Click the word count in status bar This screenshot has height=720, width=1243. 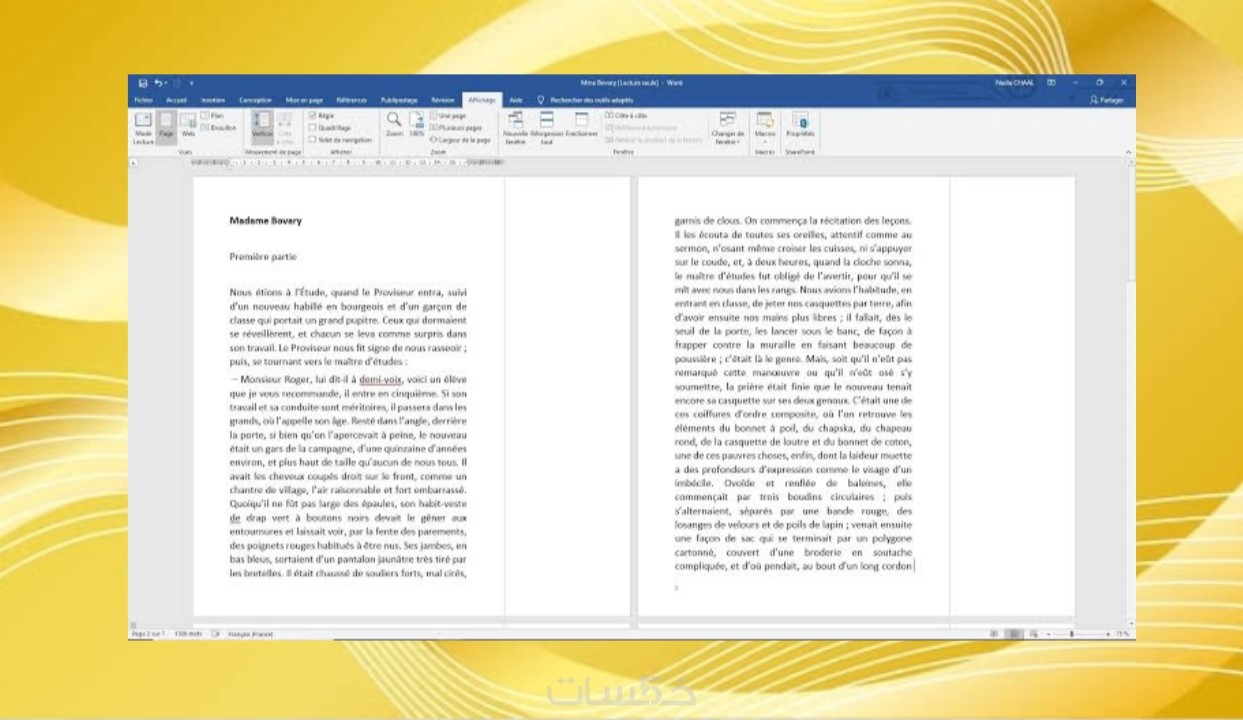188,634
